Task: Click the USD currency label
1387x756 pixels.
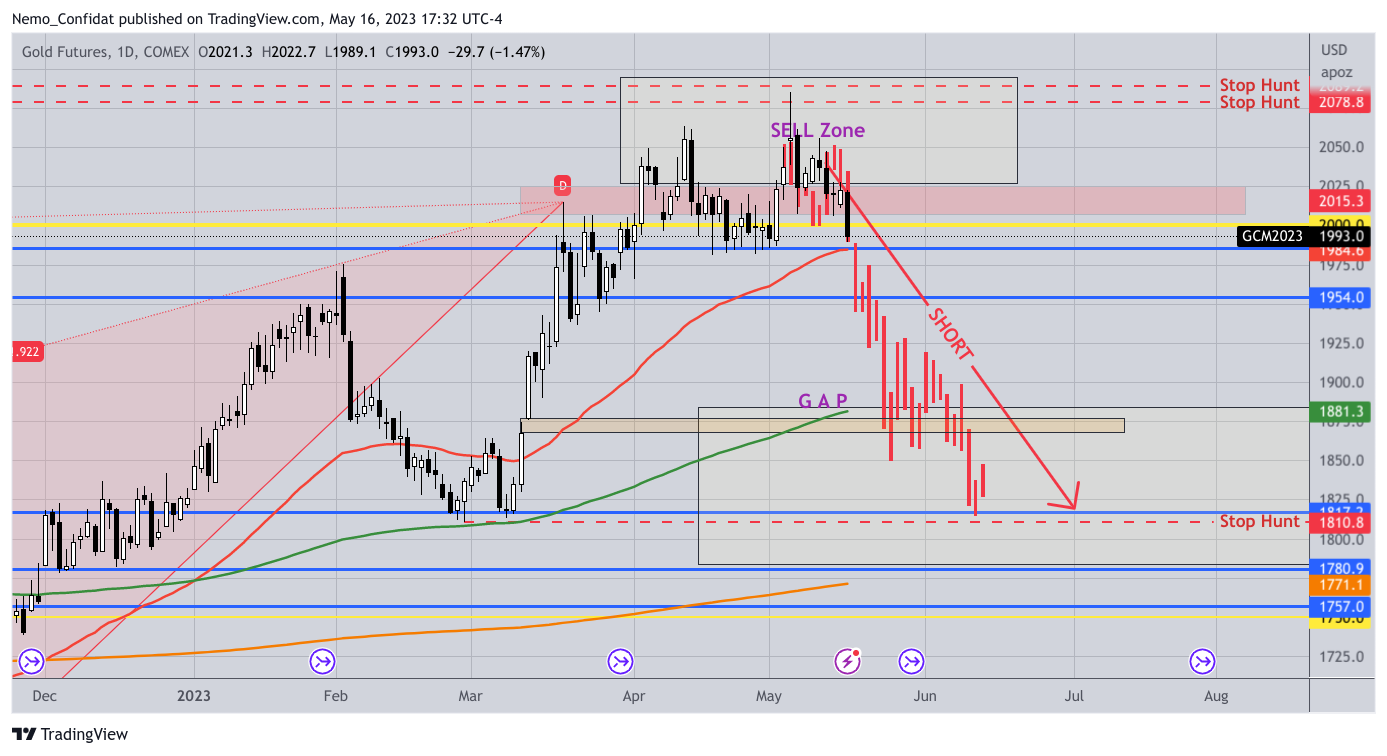Action: click(1334, 50)
